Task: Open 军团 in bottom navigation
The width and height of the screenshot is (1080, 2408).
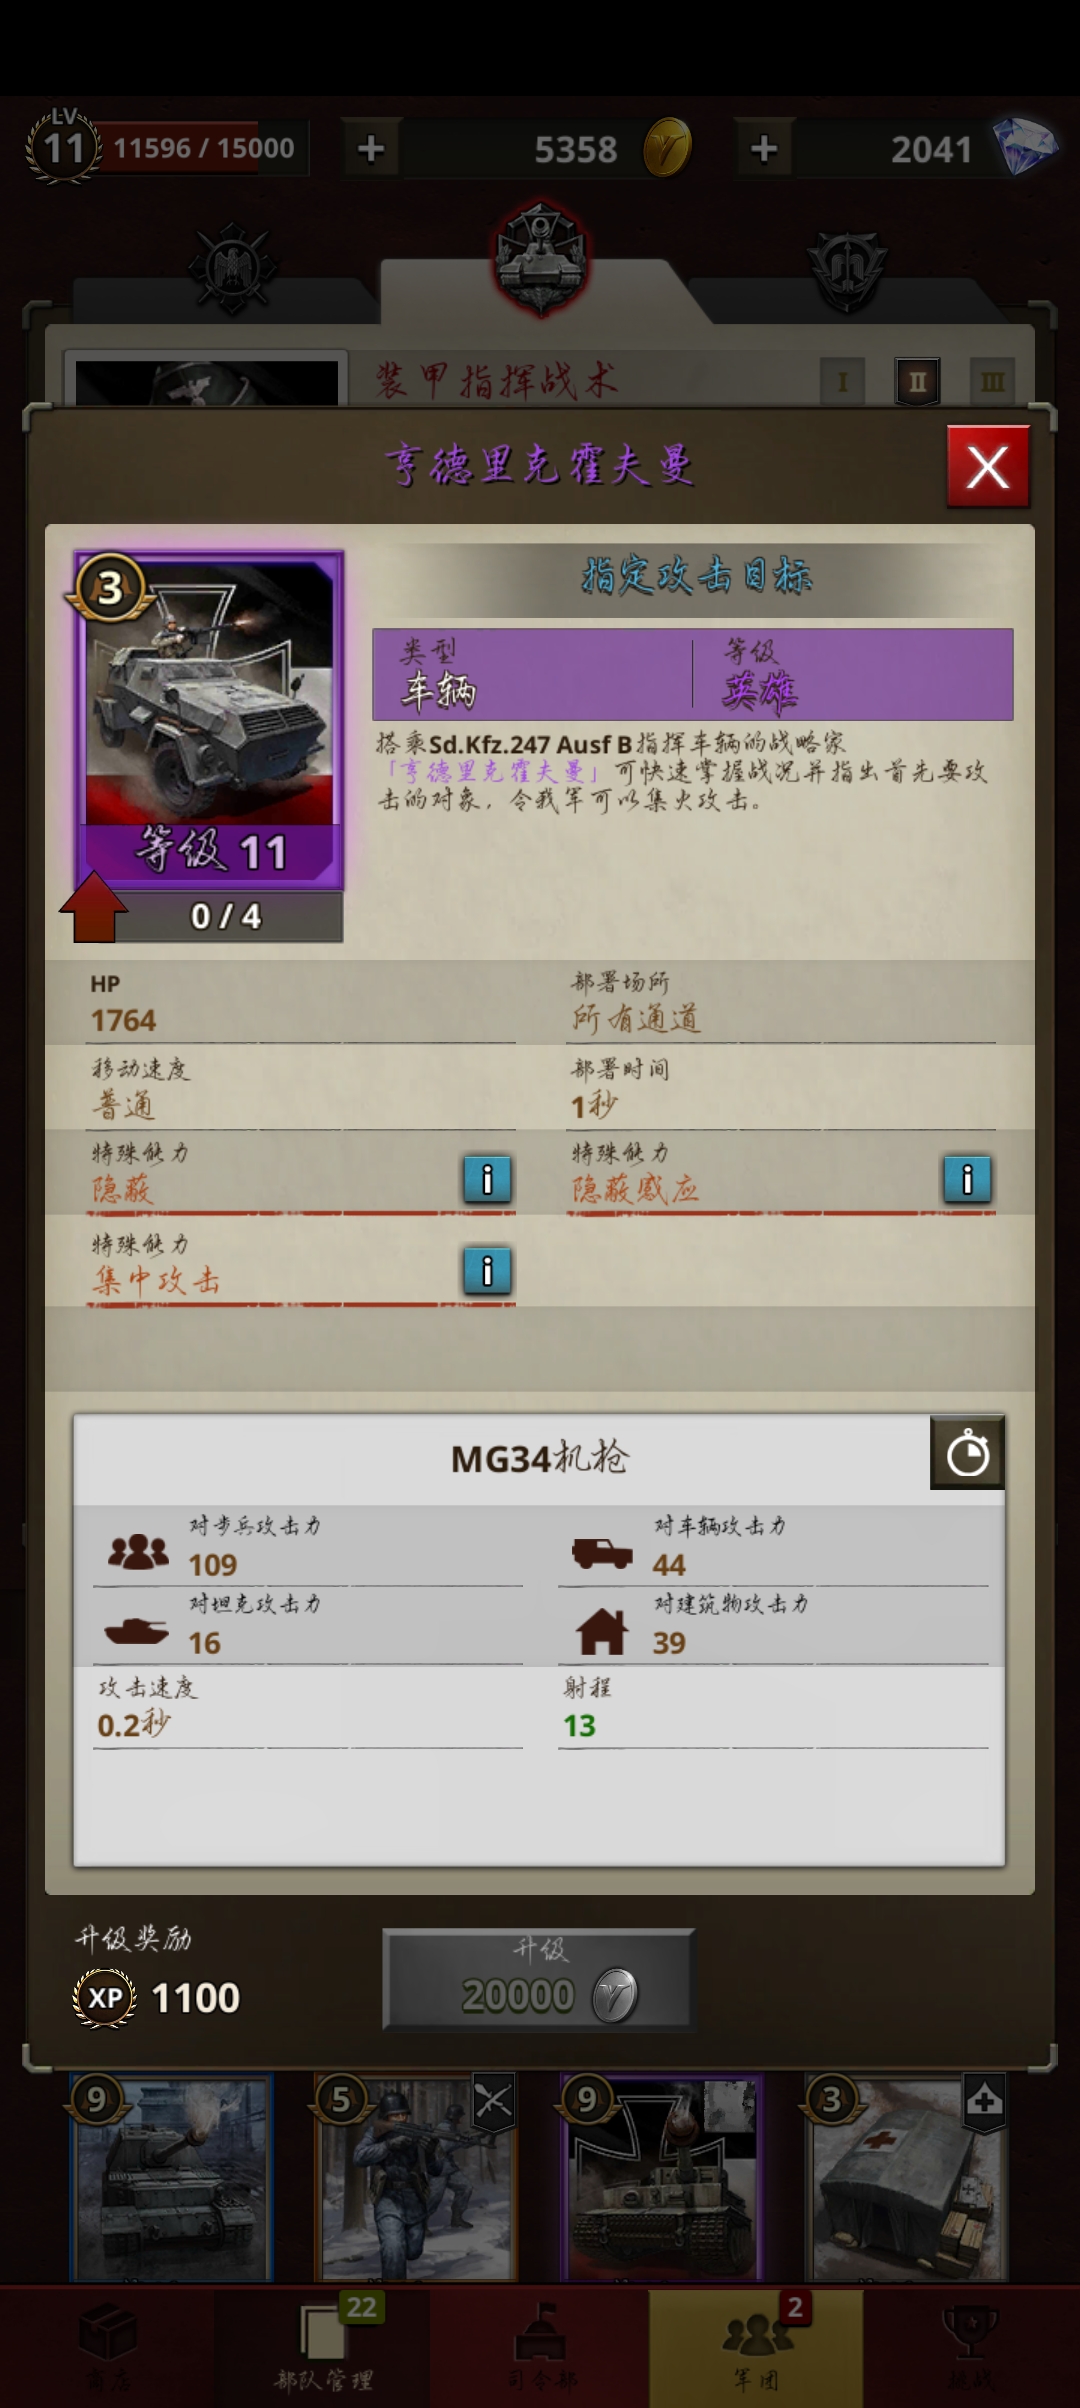Action: pyautogui.click(x=756, y=2346)
